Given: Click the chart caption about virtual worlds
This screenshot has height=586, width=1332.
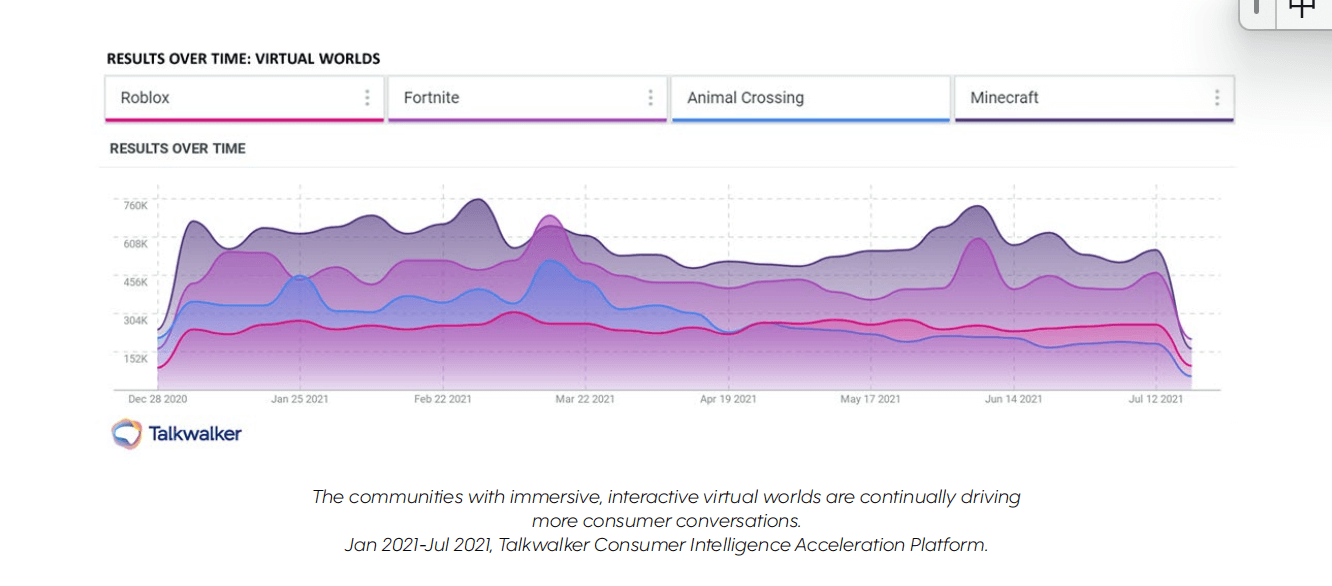Looking at the screenshot, I should pos(666,520).
